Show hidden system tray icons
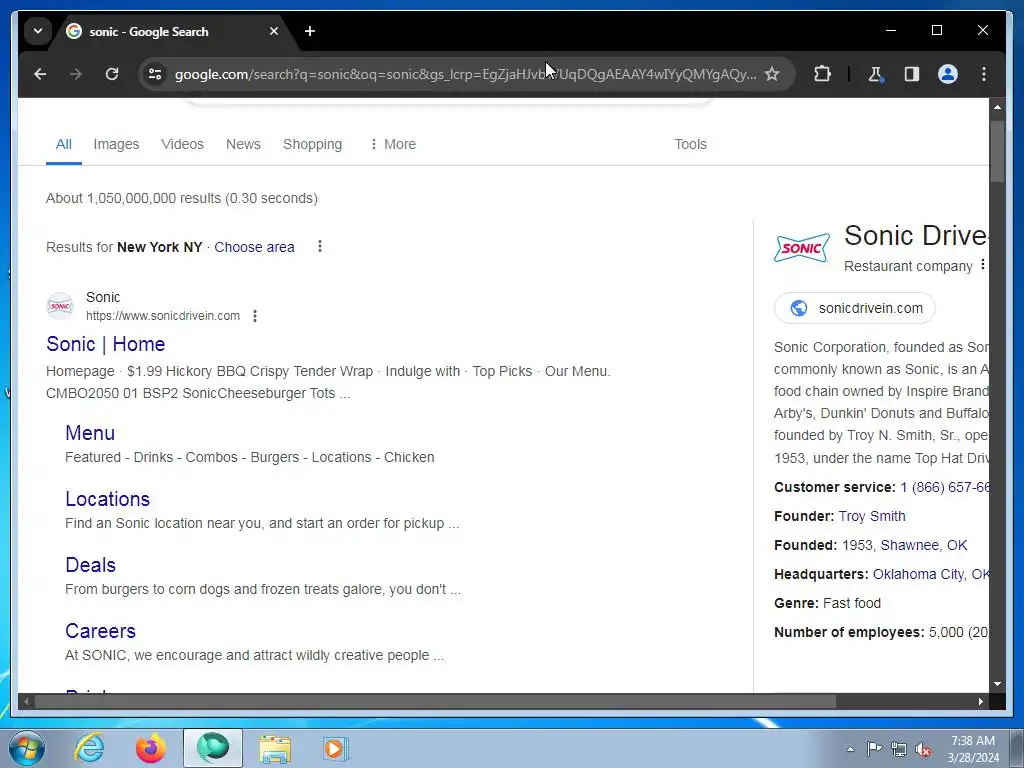Image resolution: width=1024 pixels, height=768 pixels. [850, 749]
